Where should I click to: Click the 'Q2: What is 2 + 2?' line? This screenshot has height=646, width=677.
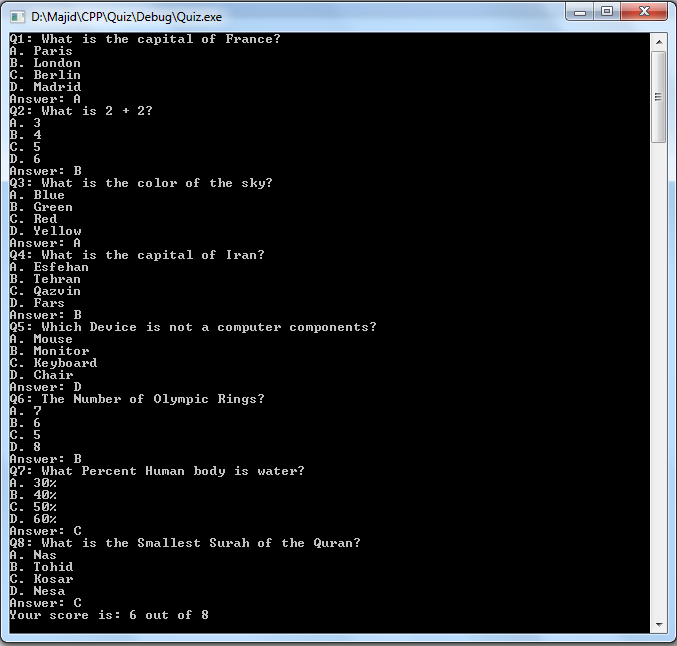tap(81, 111)
